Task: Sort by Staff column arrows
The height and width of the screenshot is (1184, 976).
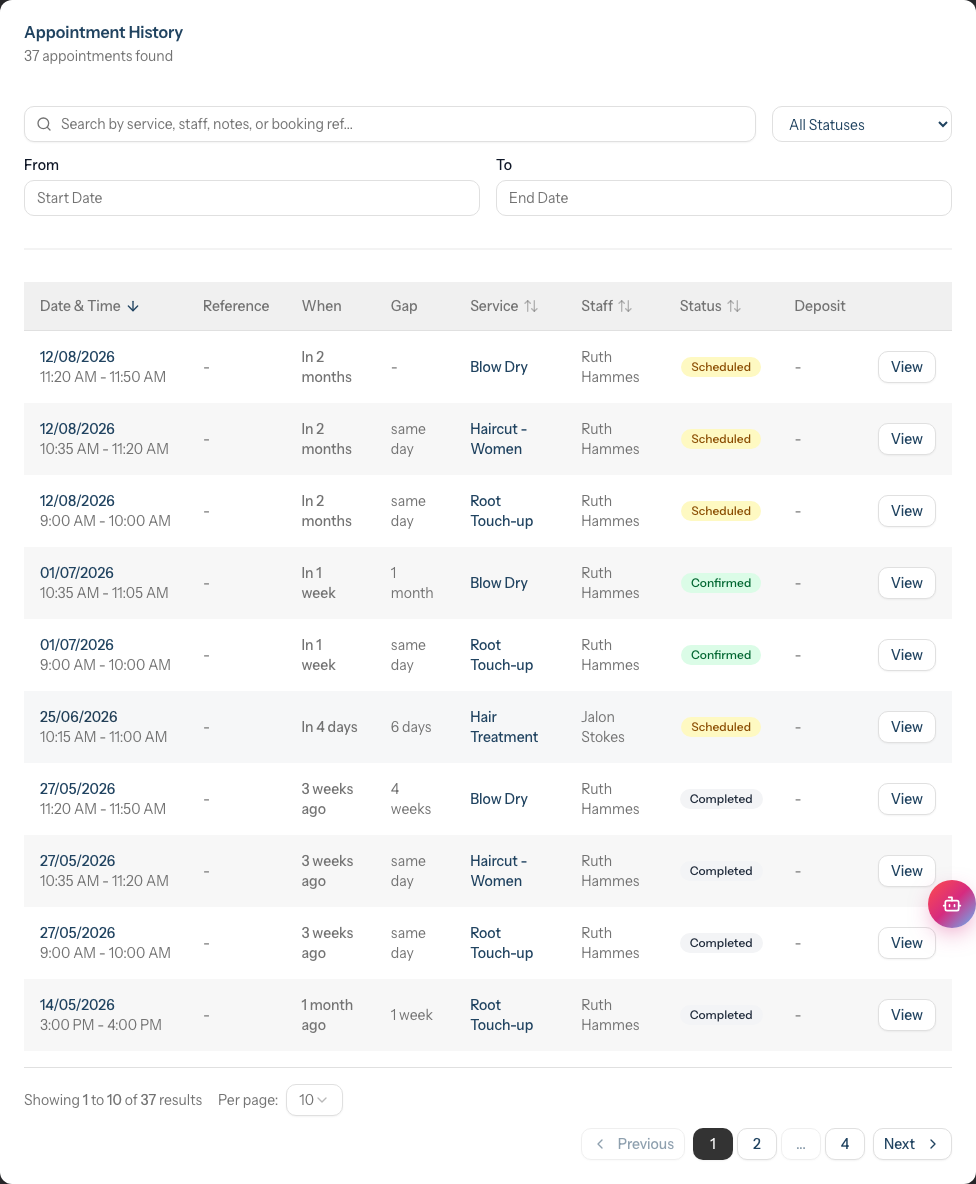Action: point(625,306)
